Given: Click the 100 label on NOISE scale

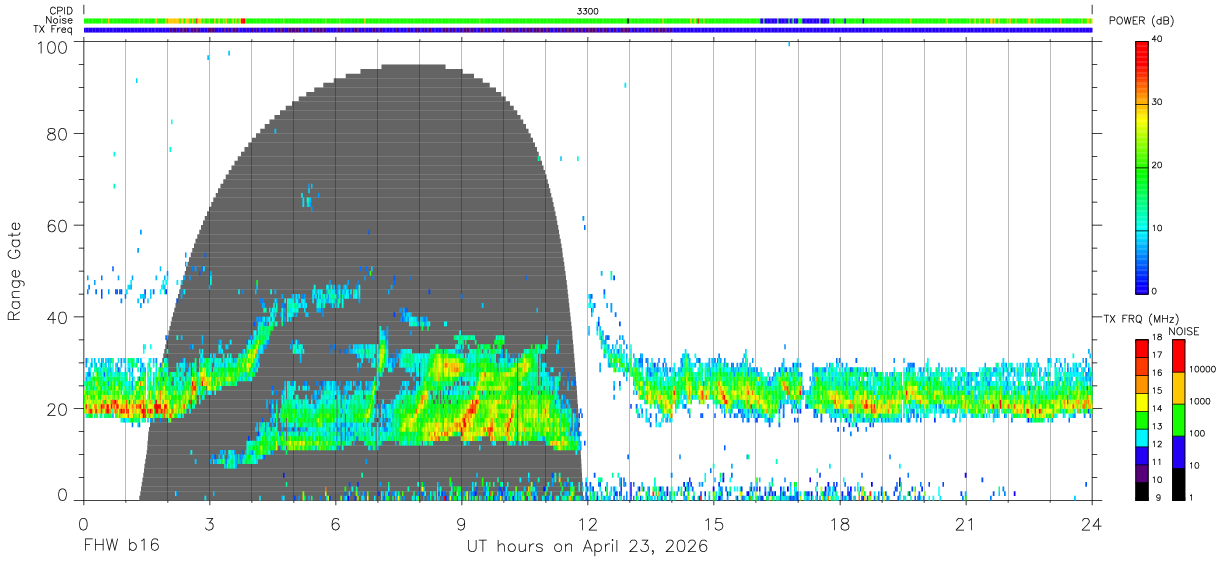Looking at the screenshot, I should (x=1197, y=434).
